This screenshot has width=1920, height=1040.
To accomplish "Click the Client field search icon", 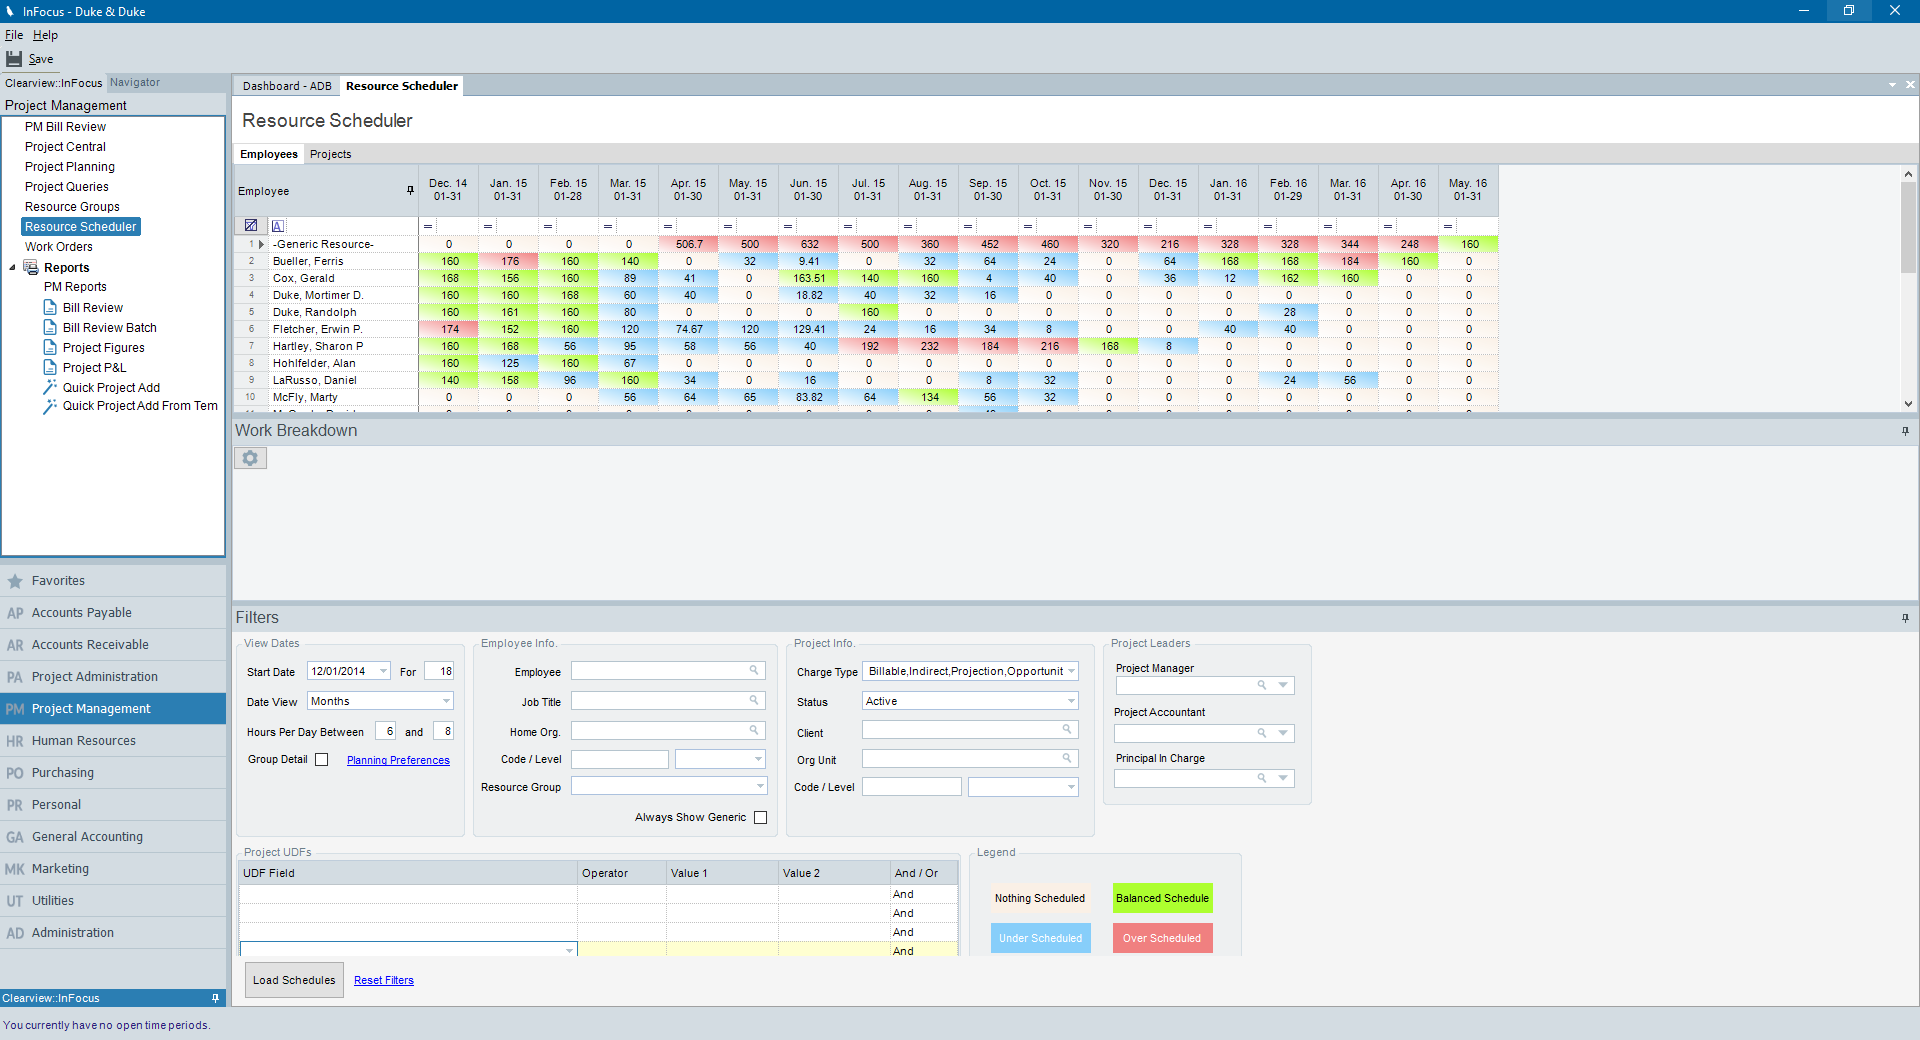I will pos(1067,730).
